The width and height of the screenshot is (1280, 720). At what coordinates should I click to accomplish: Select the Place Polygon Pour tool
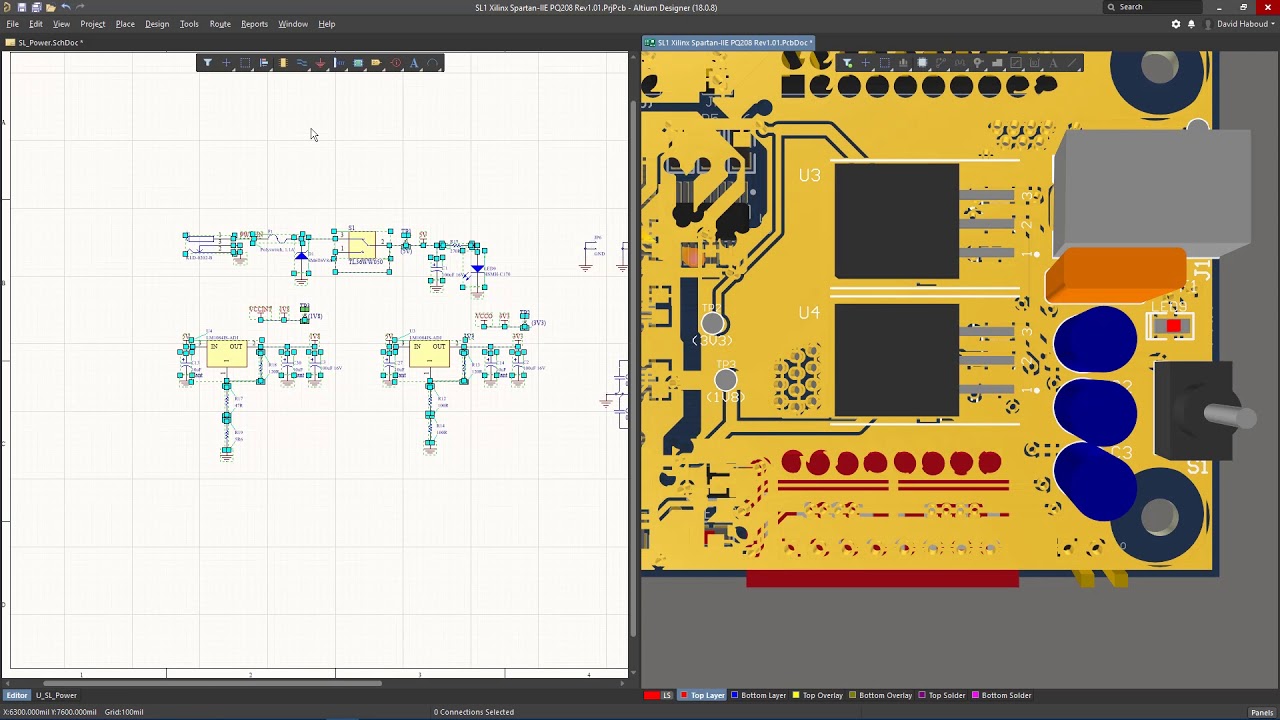pos(997,63)
